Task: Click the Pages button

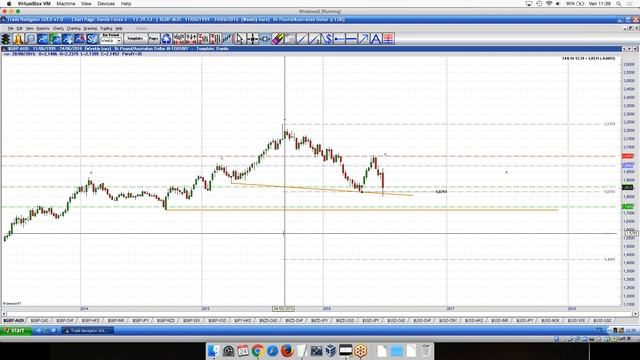Action: click(153, 39)
